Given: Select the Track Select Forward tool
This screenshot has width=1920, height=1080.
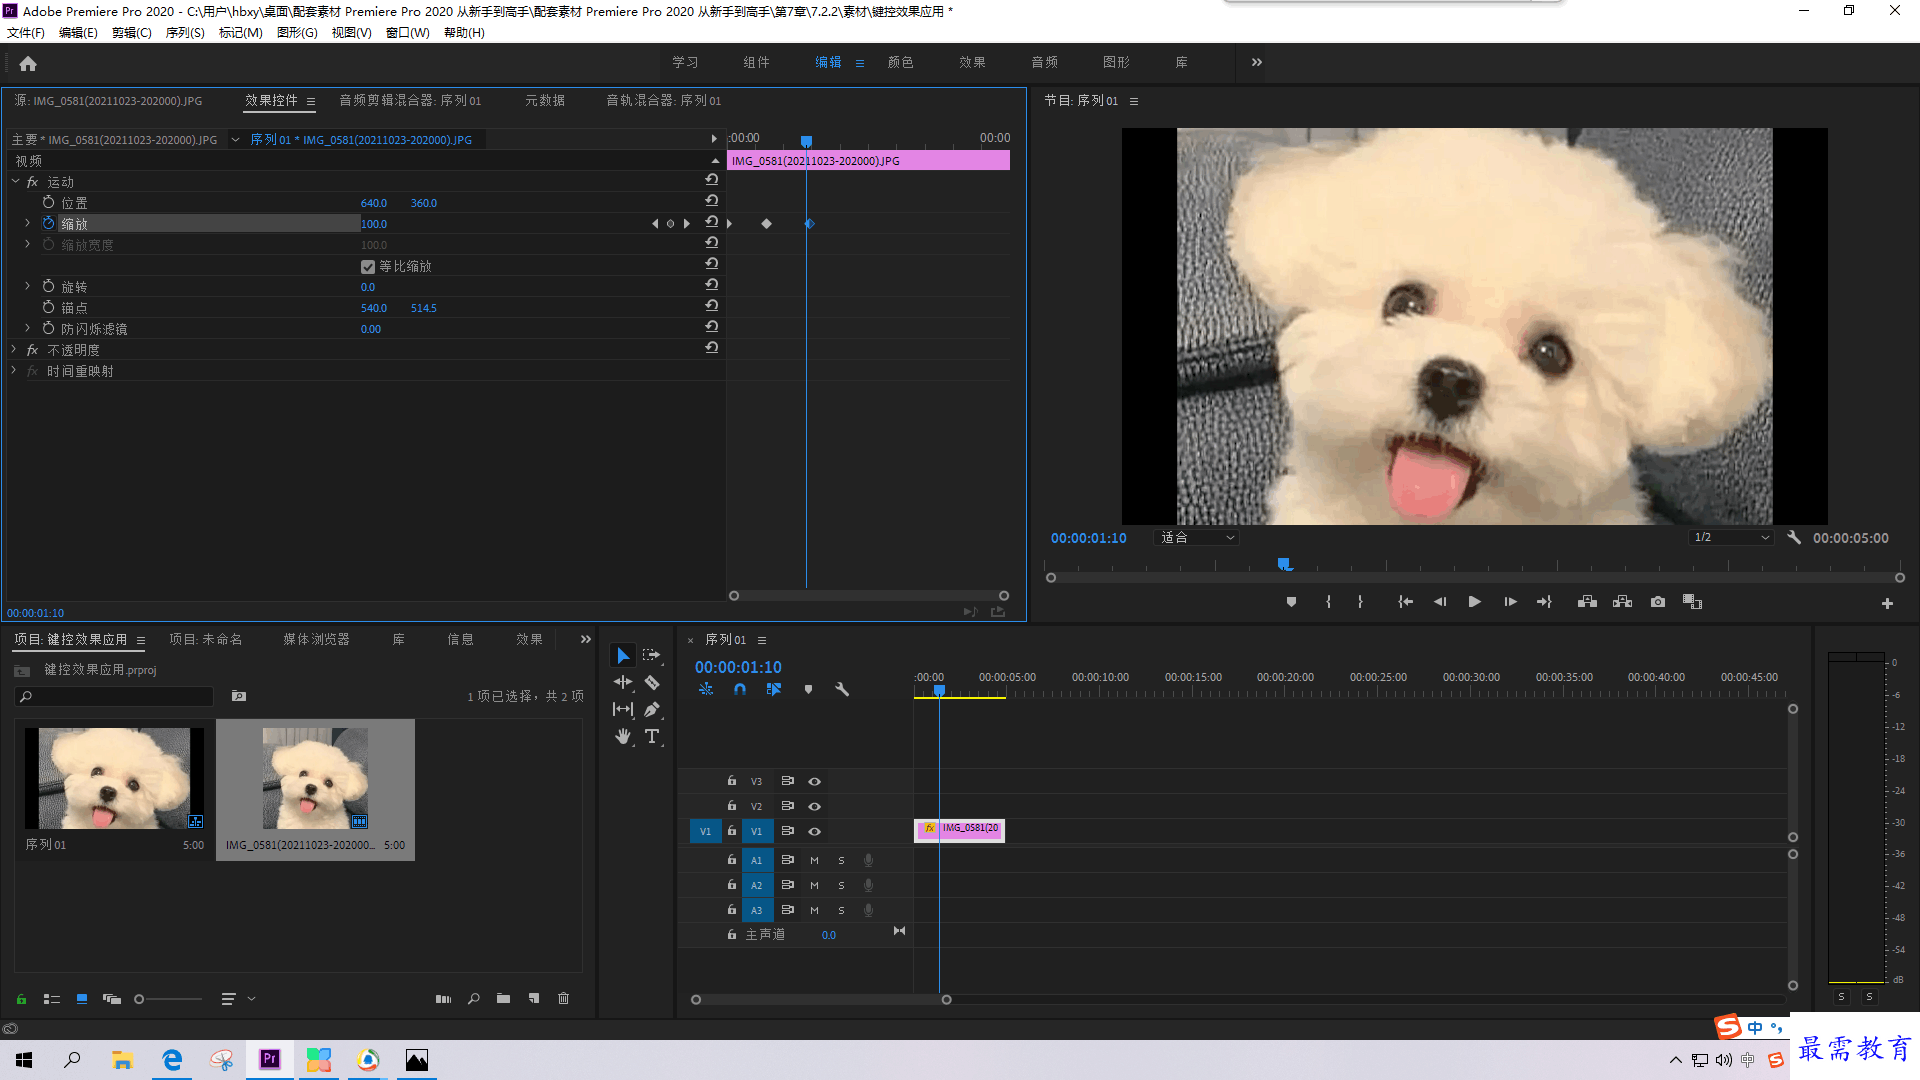Looking at the screenshot, I should click(651, 655).
